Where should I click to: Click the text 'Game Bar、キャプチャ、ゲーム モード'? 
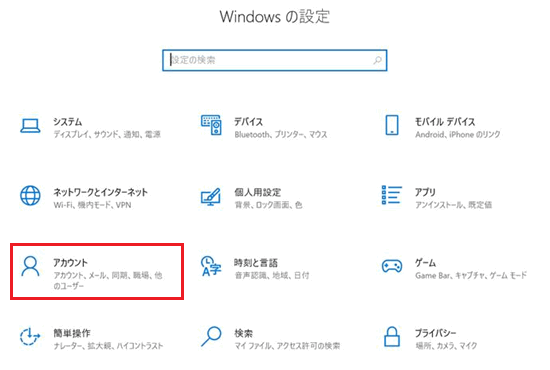471,275
